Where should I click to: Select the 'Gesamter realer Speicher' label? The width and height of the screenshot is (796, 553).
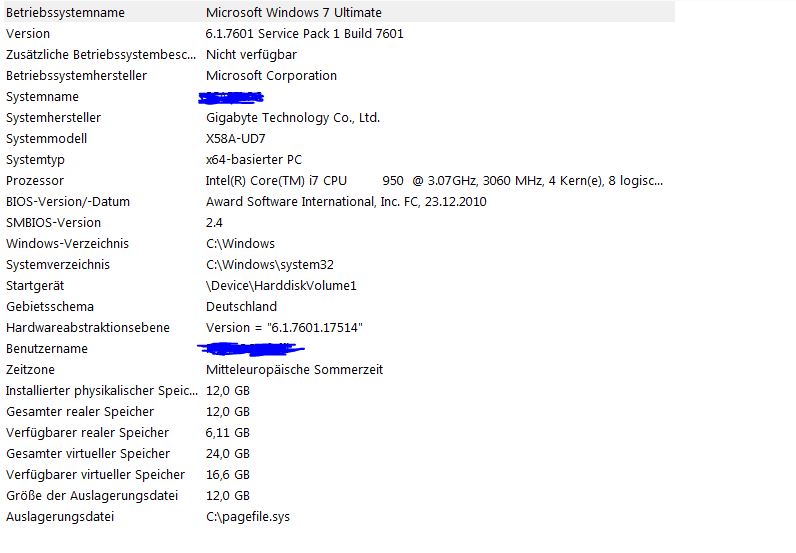[80, 412]
